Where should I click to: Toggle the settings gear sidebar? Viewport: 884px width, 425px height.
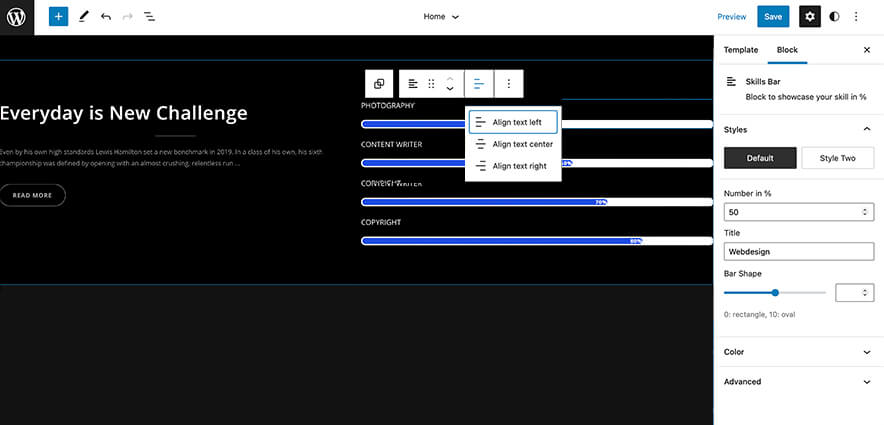pyautogui.click(x=810, y=17)
